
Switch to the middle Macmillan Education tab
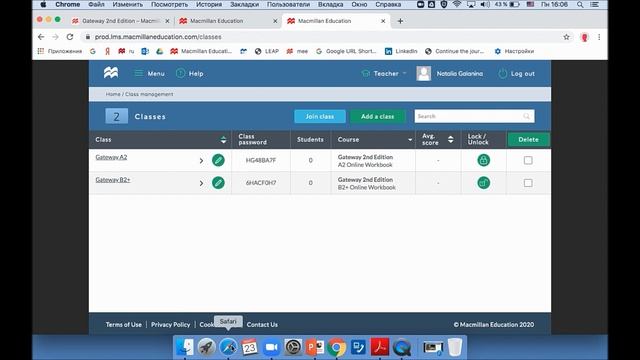point(228,21)
